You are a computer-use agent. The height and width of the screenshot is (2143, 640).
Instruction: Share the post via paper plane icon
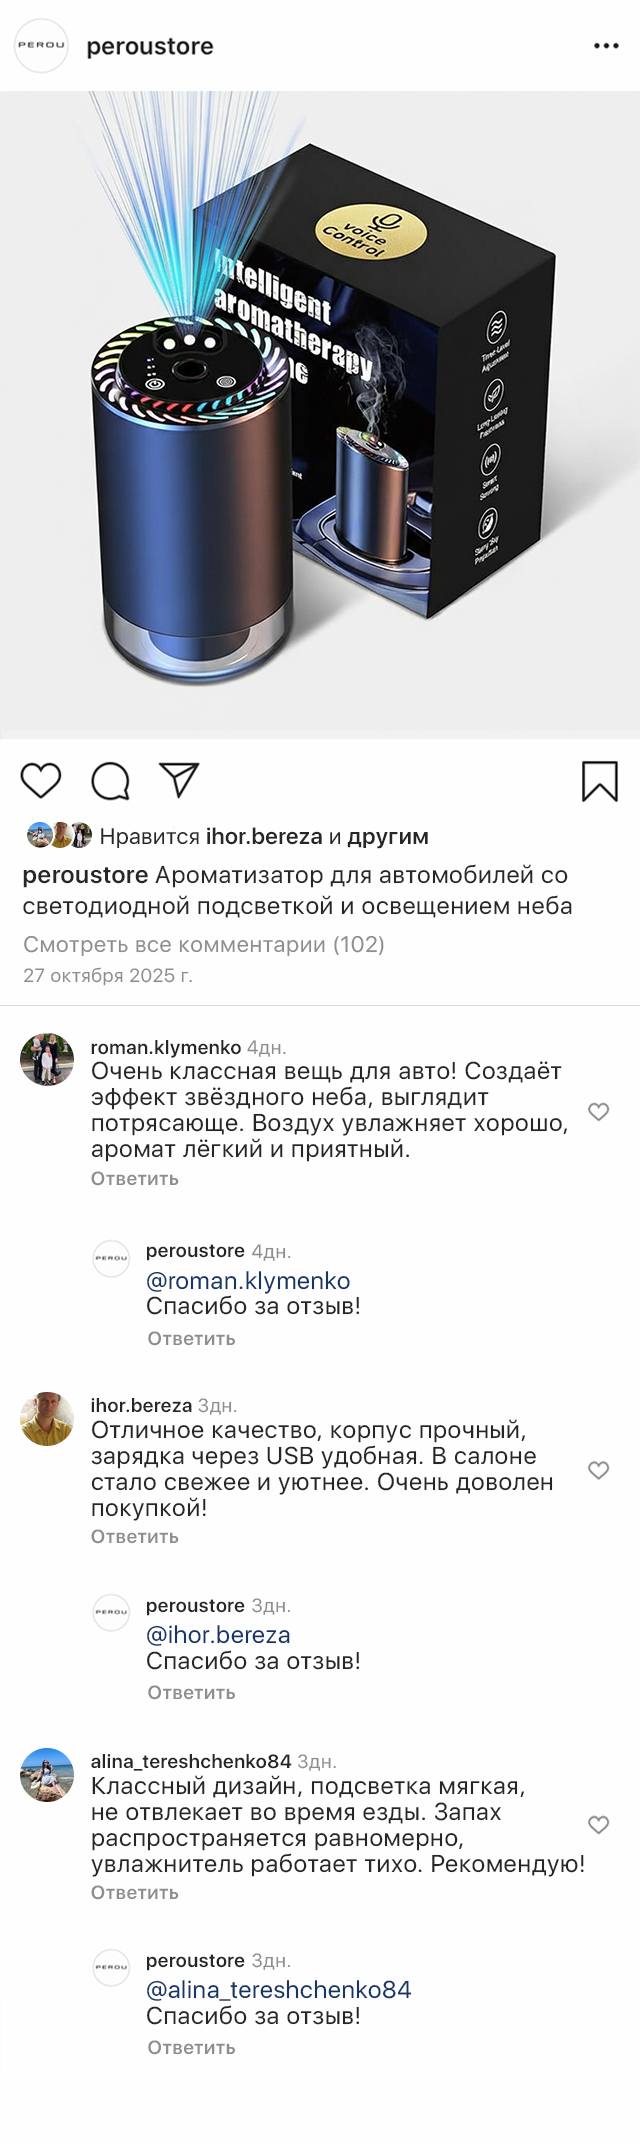coord(180,780)
